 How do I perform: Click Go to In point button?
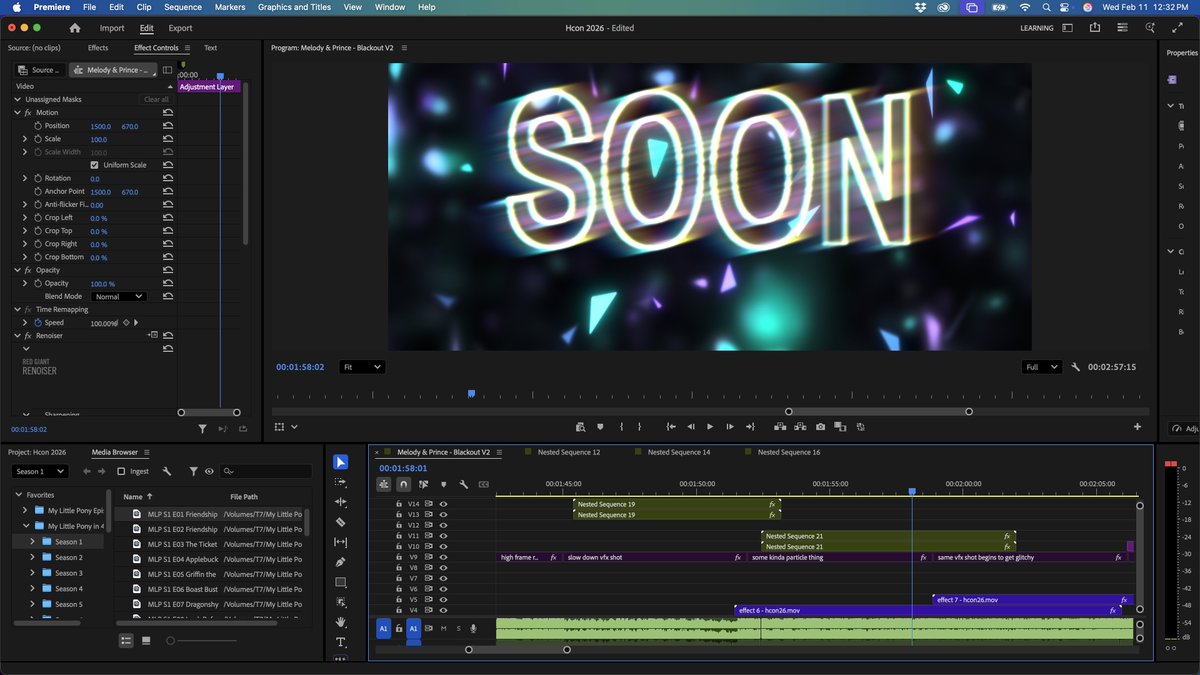[671, 427]
